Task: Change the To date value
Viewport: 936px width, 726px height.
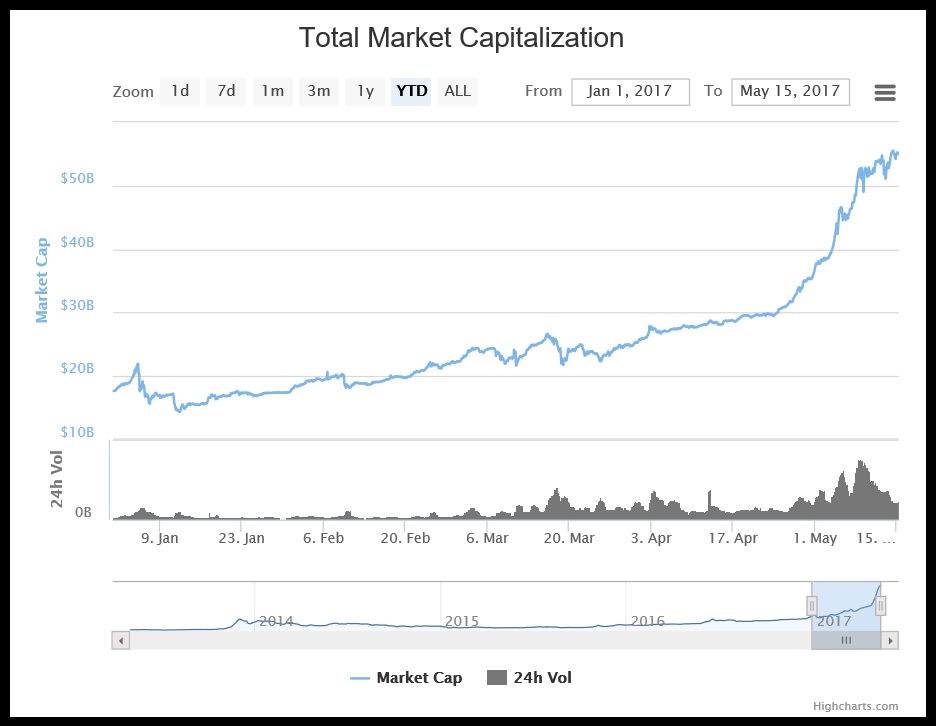Action: click(x=790, y=91)
